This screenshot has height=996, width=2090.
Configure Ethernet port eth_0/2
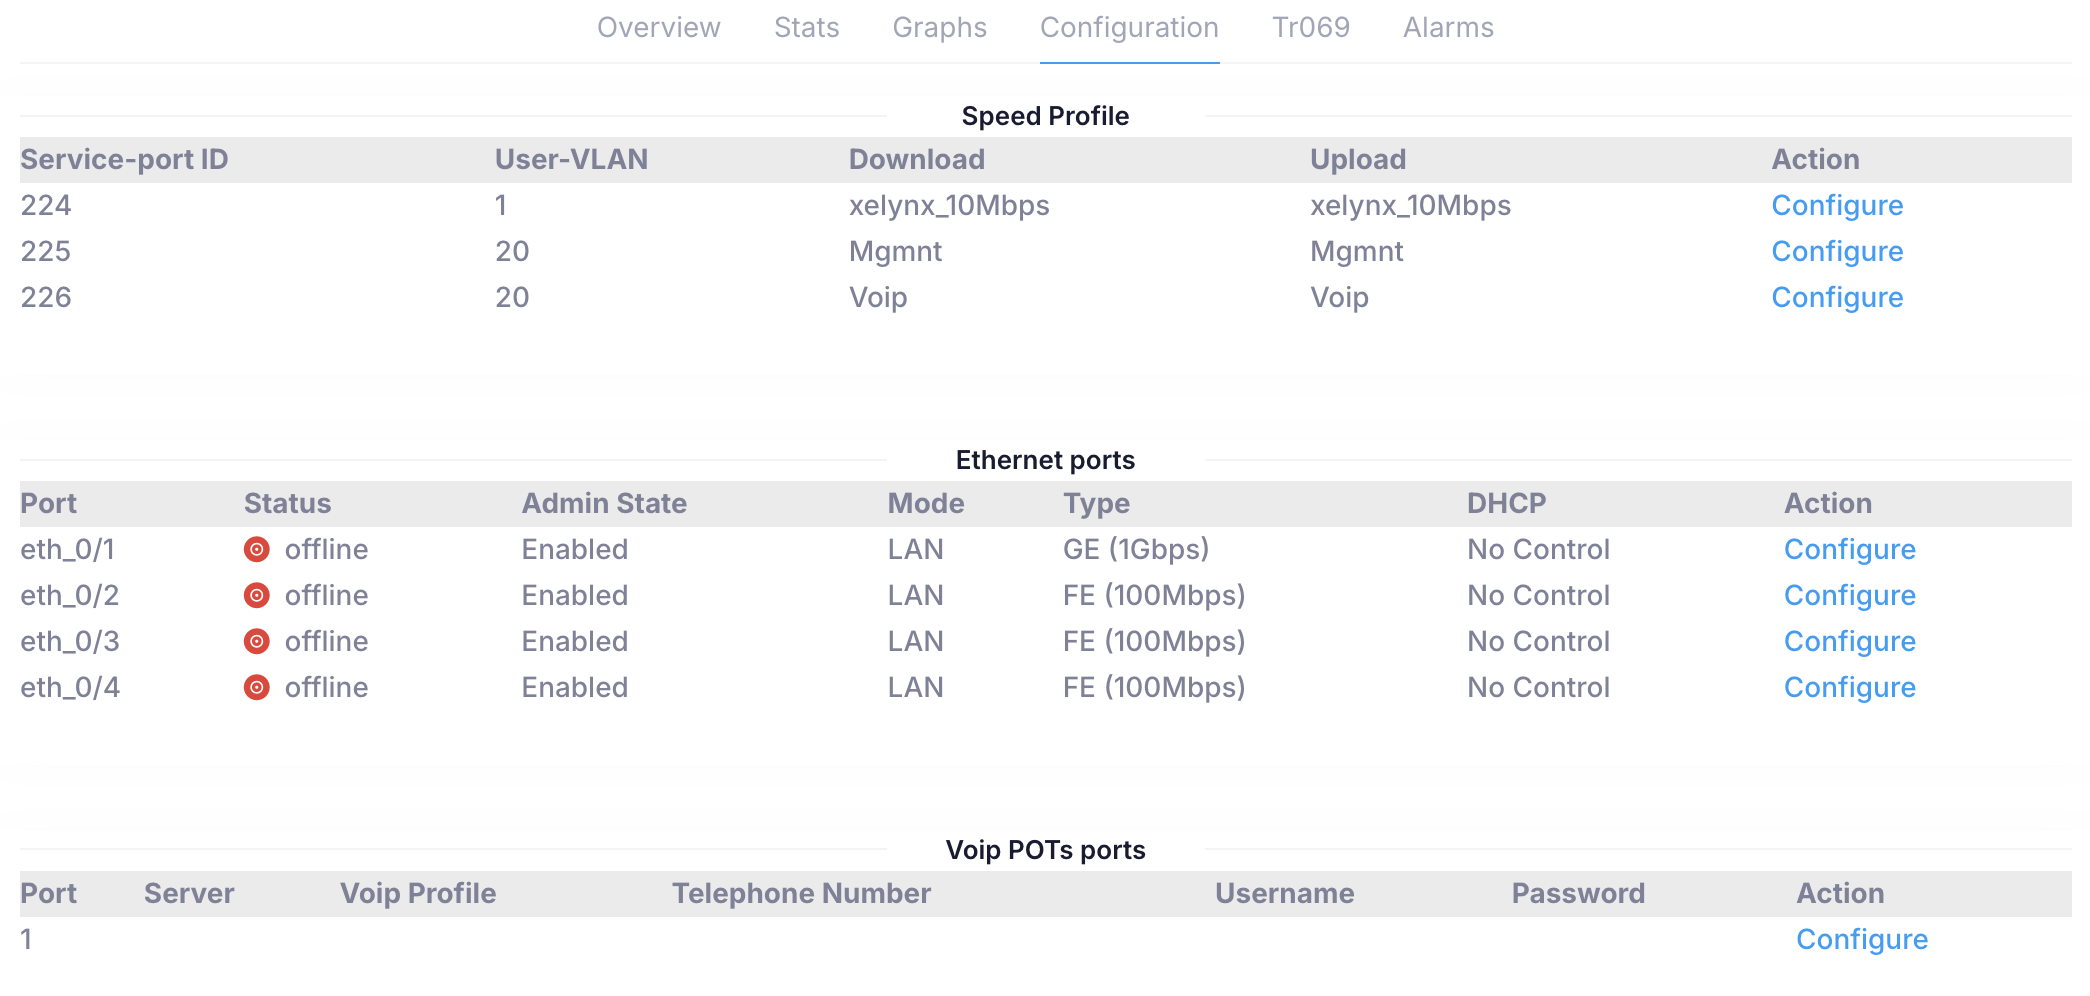(x=1849, y=595)
